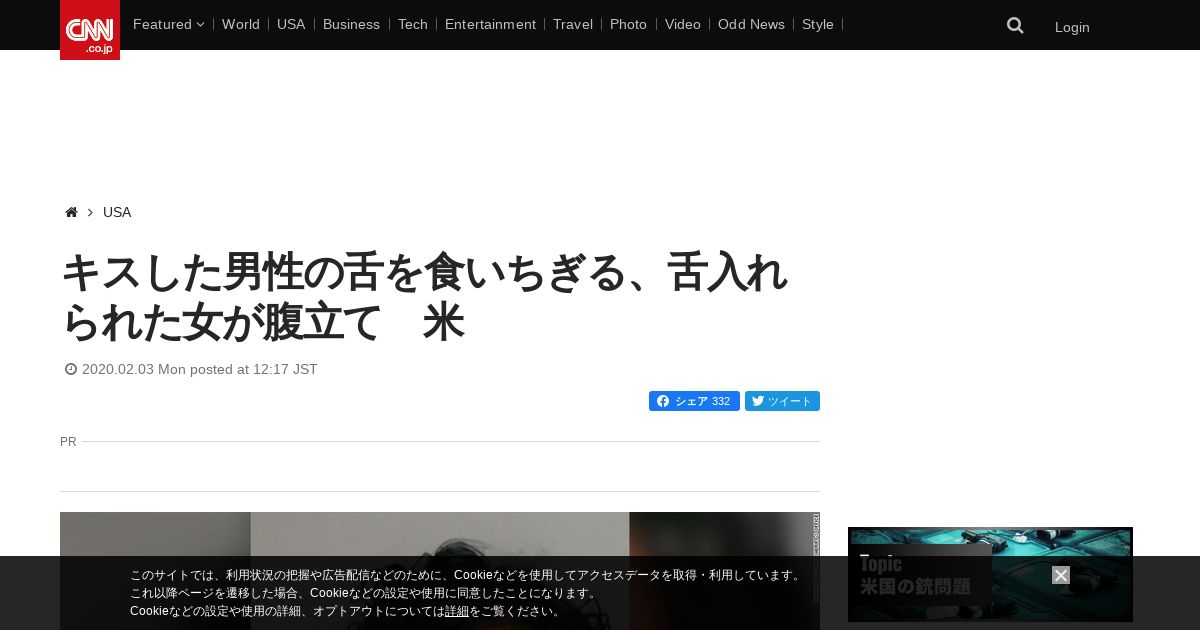
Task: Close the cookie notice banner
Action: tap(1061, 575)
